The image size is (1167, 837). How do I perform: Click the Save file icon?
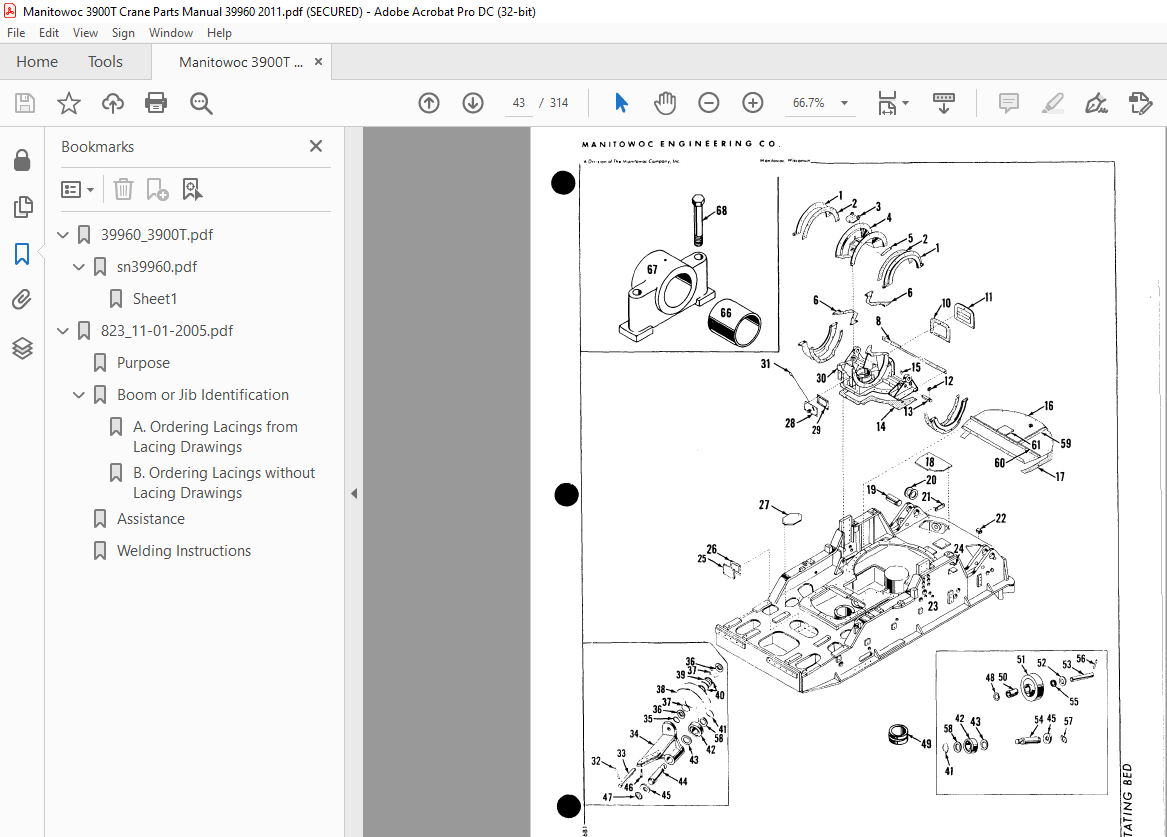[x=25, y=103]
